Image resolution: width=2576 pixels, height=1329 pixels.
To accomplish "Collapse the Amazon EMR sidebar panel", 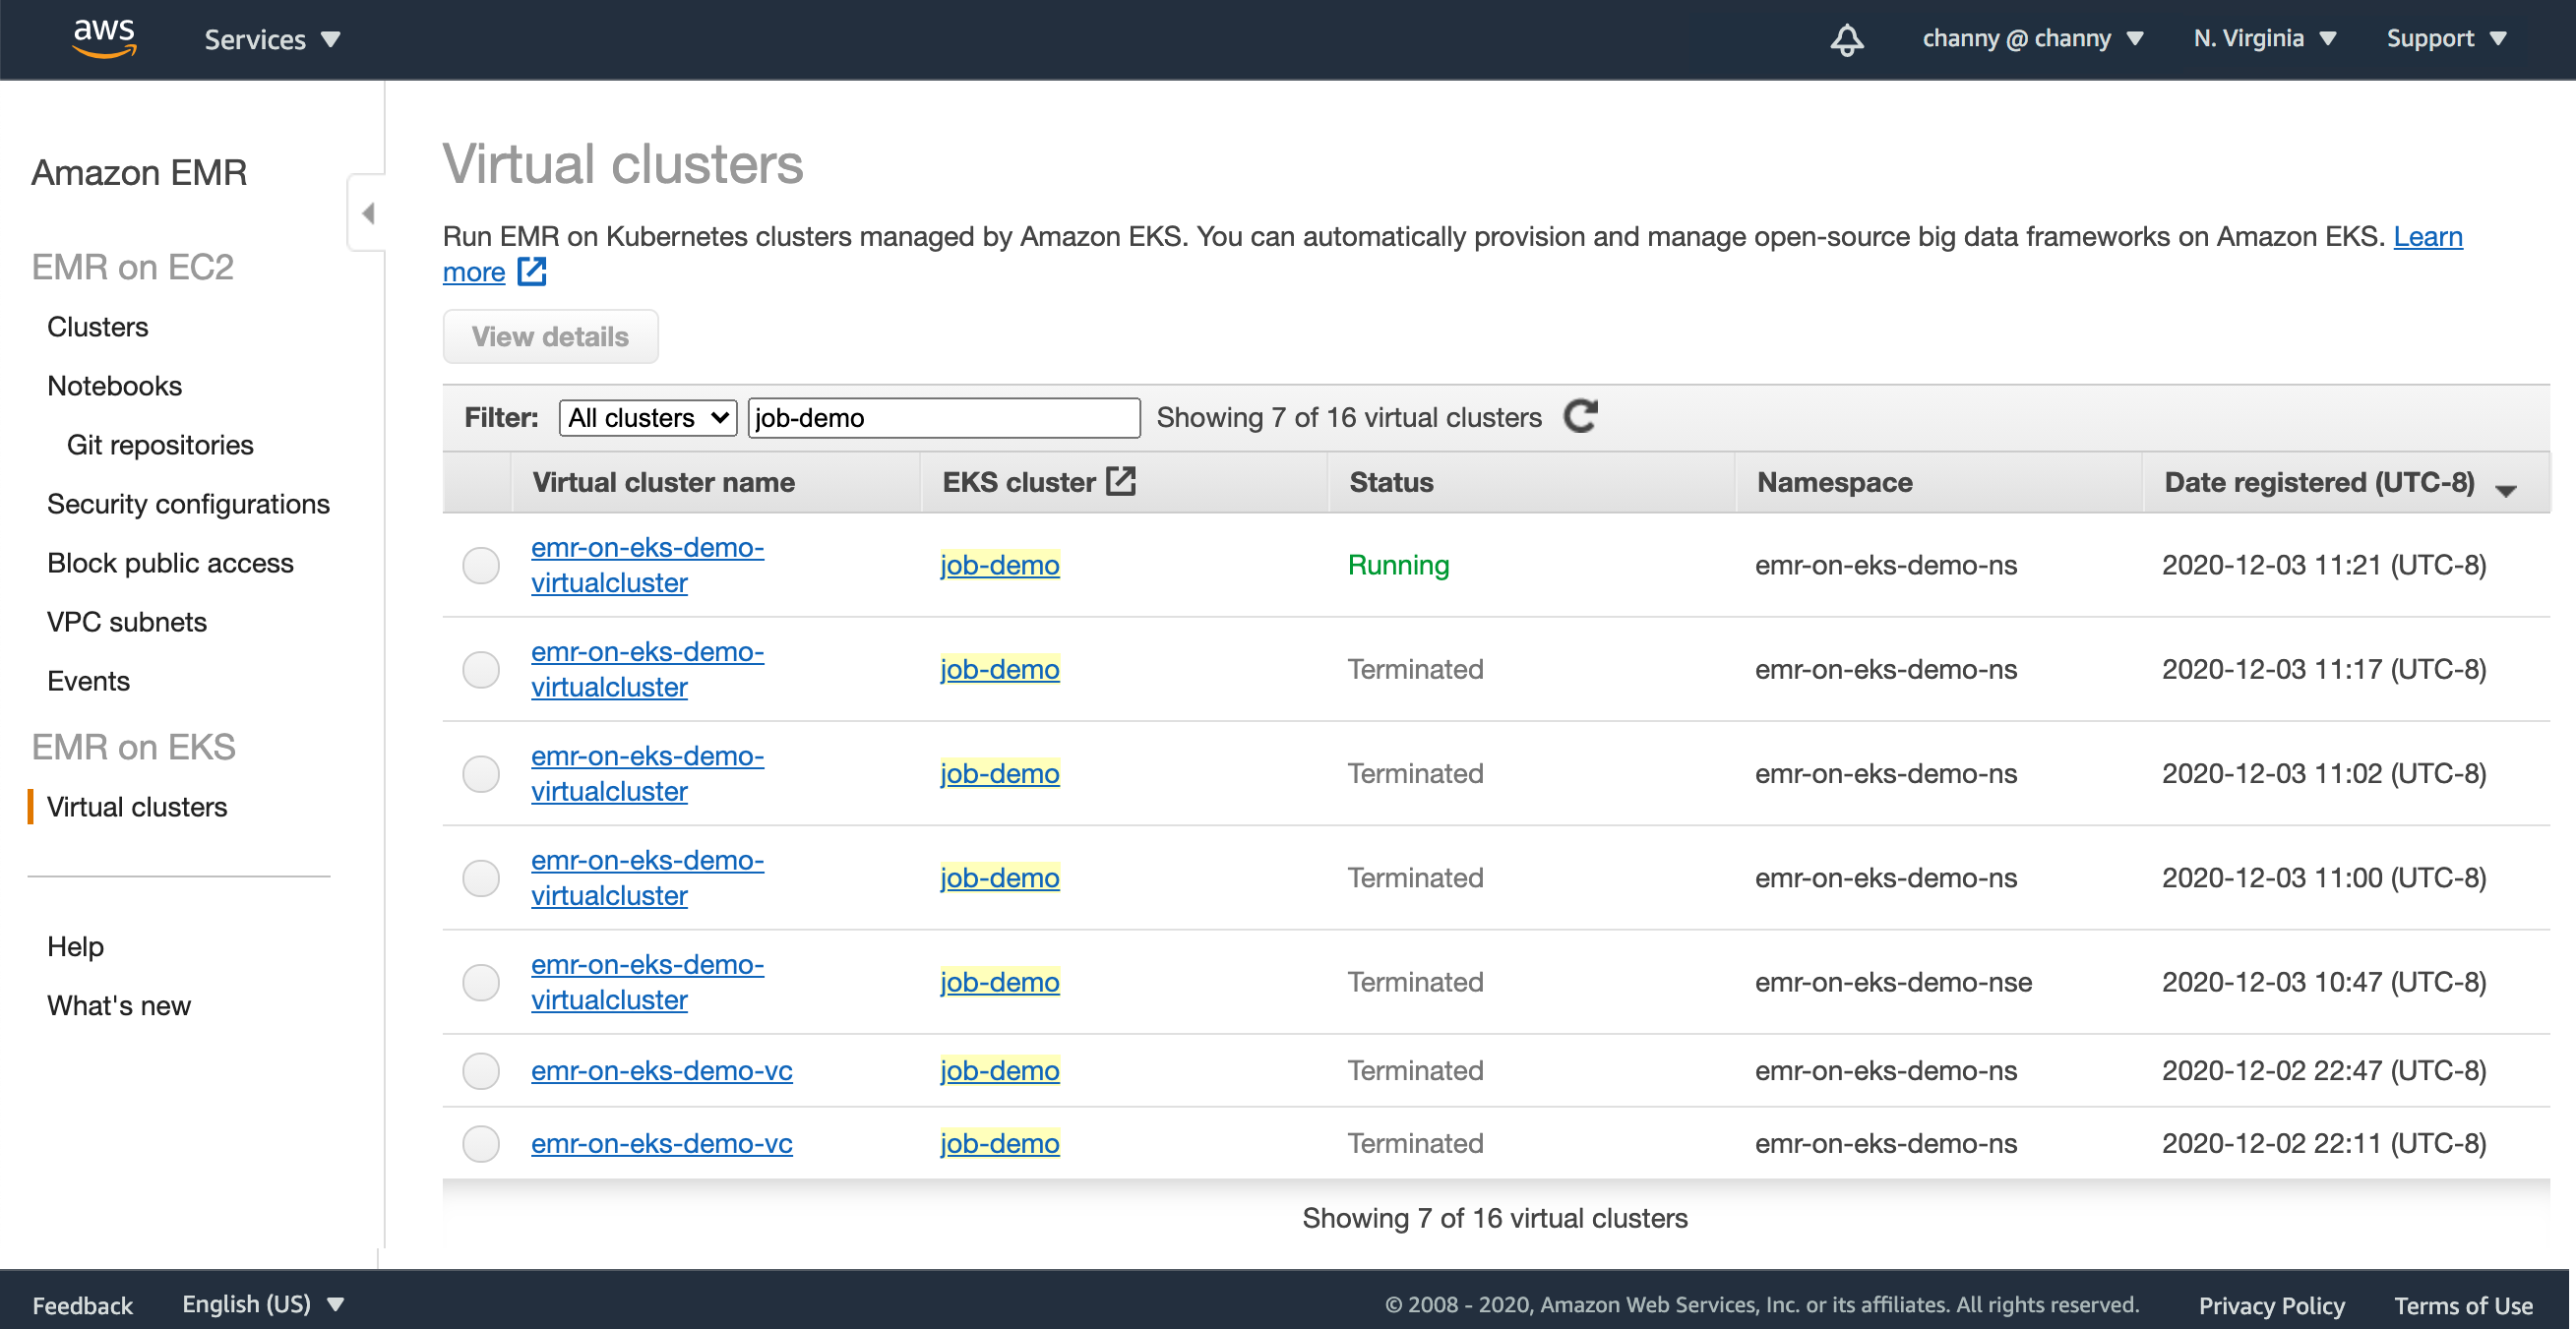I will (x=368, y=212).
